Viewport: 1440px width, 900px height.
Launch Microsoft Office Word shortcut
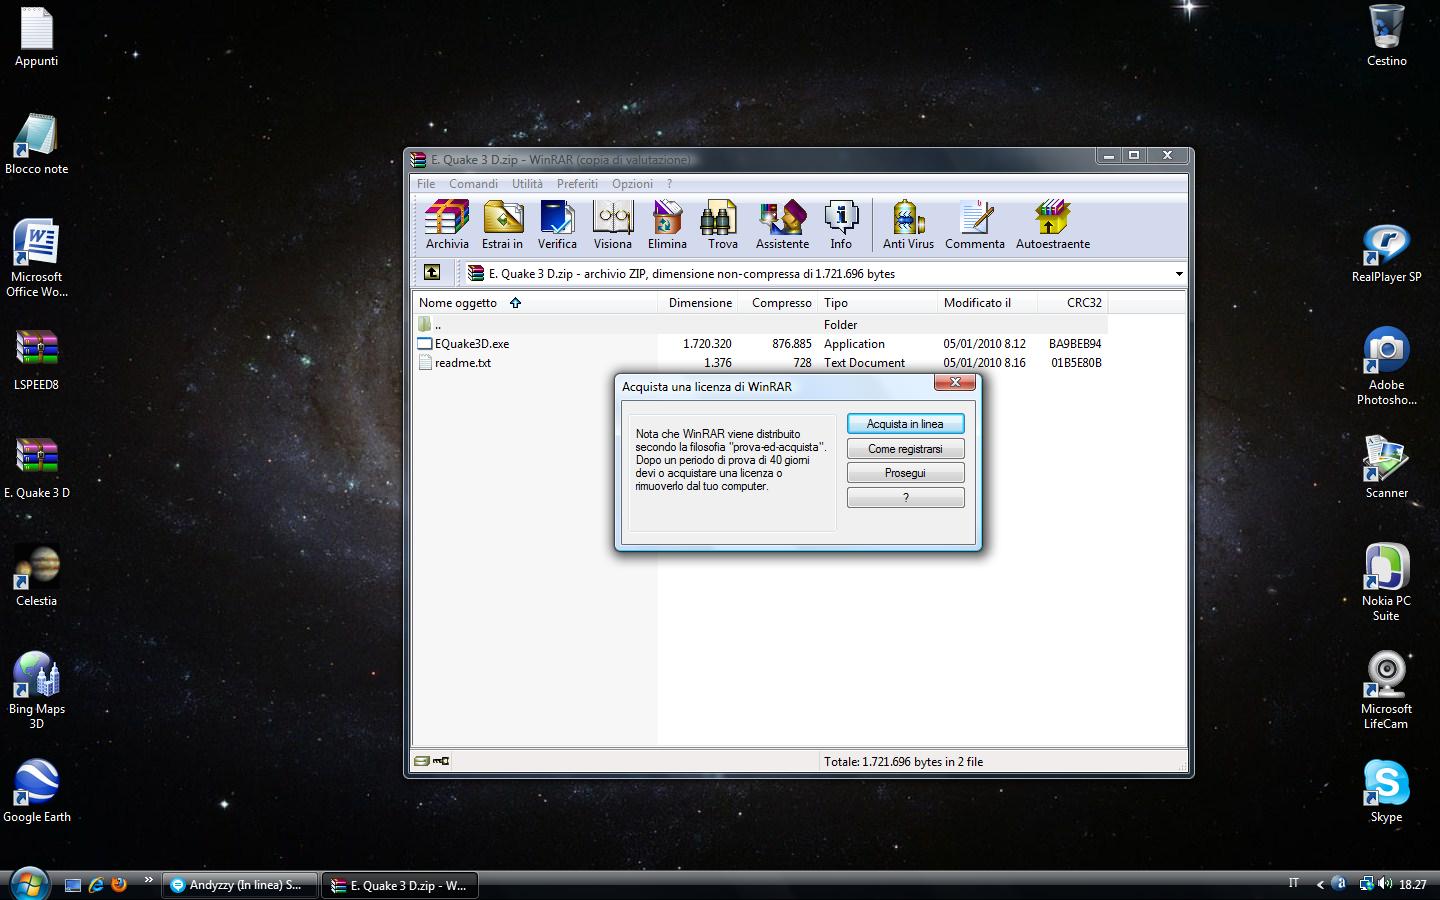click(x=37, y=258)
